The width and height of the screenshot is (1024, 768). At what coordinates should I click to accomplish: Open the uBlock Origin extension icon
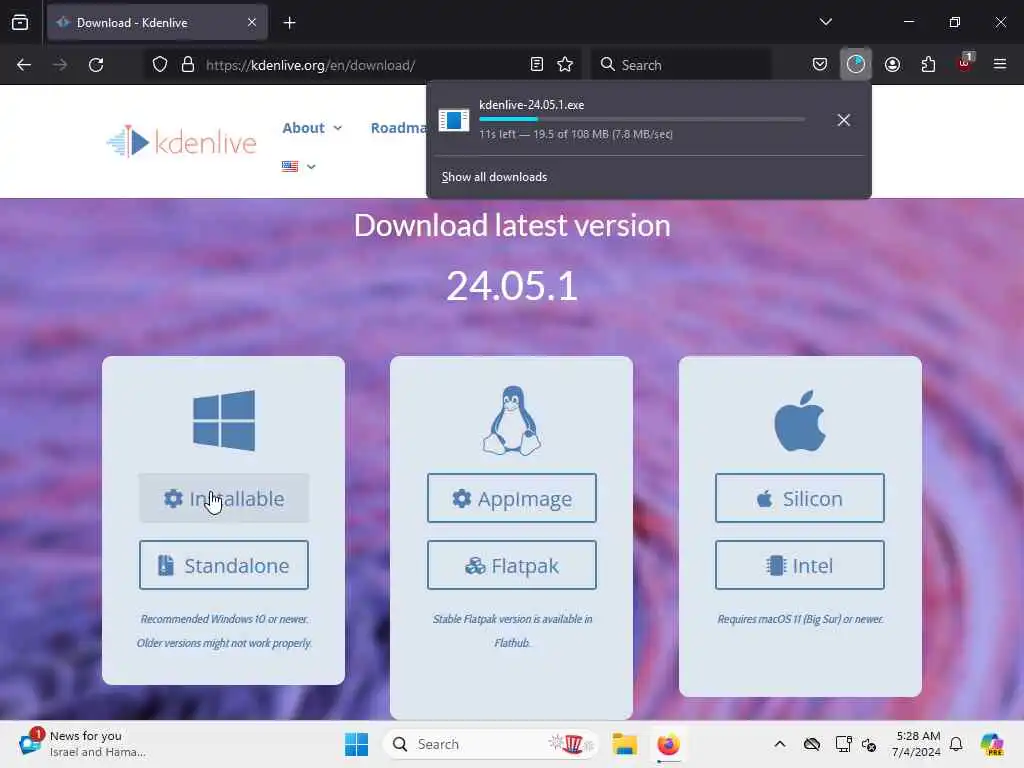tap(965, 63)
